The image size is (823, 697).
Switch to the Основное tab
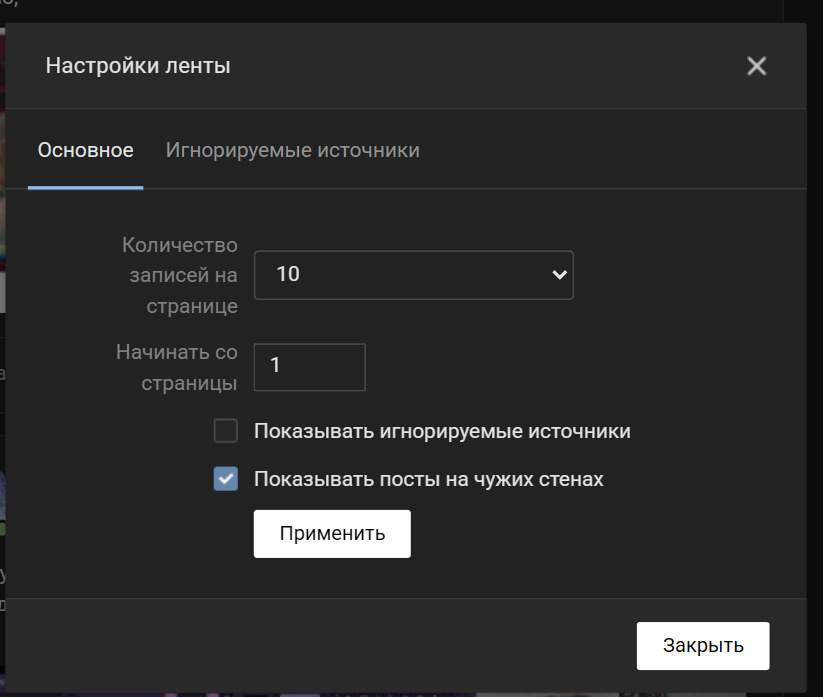86,150
